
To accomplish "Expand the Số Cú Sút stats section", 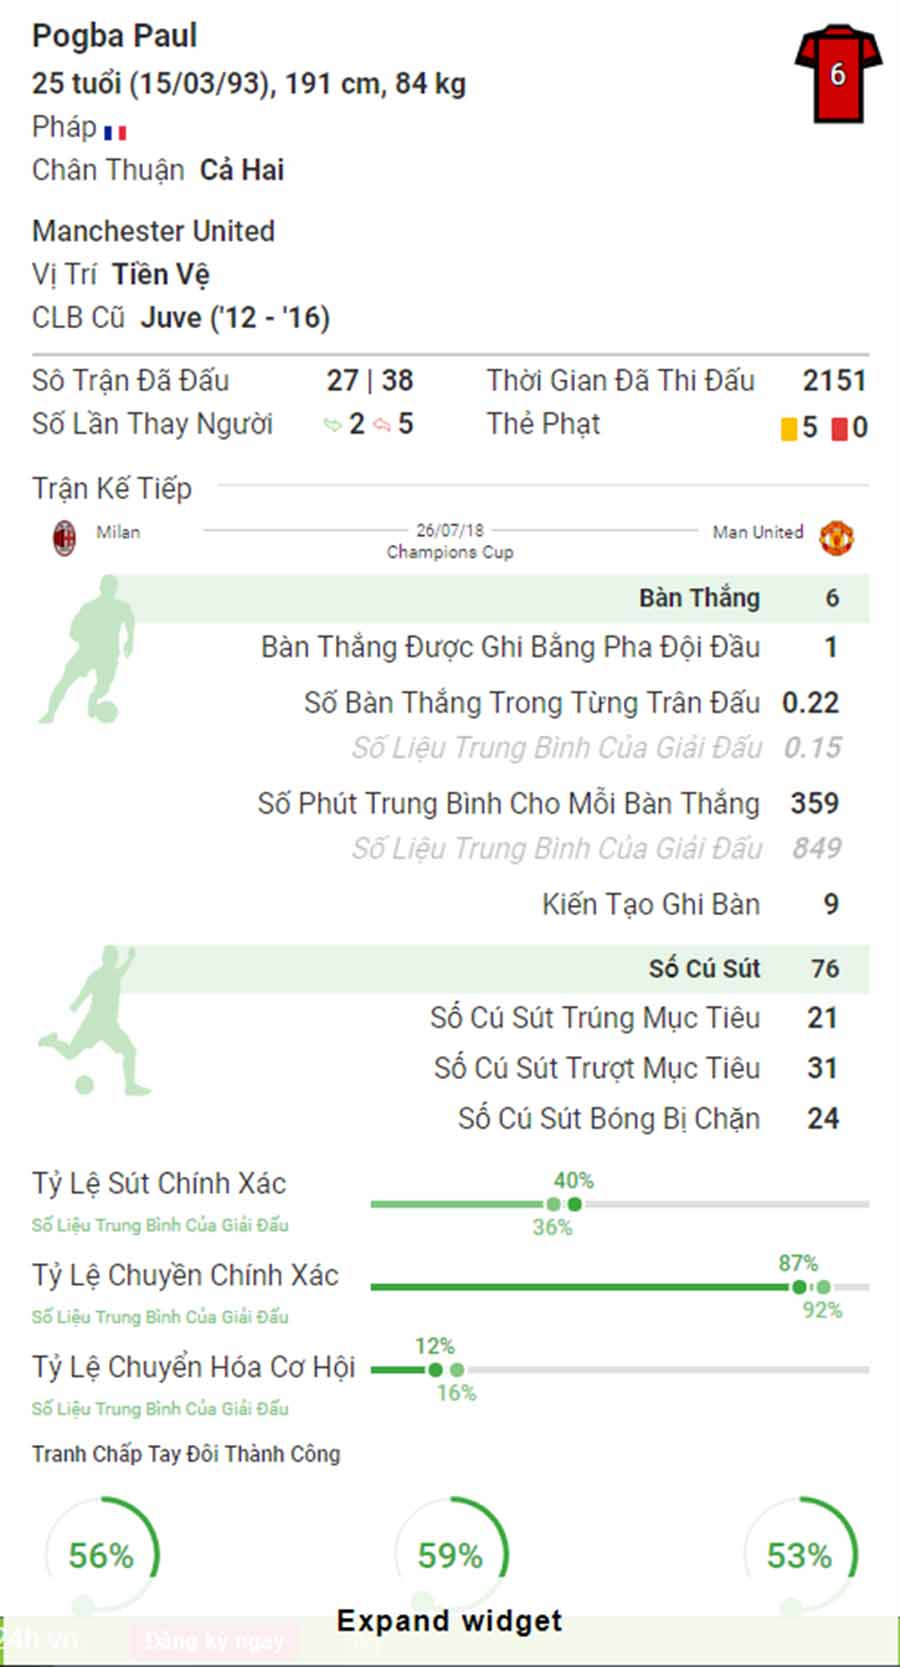I will point(704,968).
